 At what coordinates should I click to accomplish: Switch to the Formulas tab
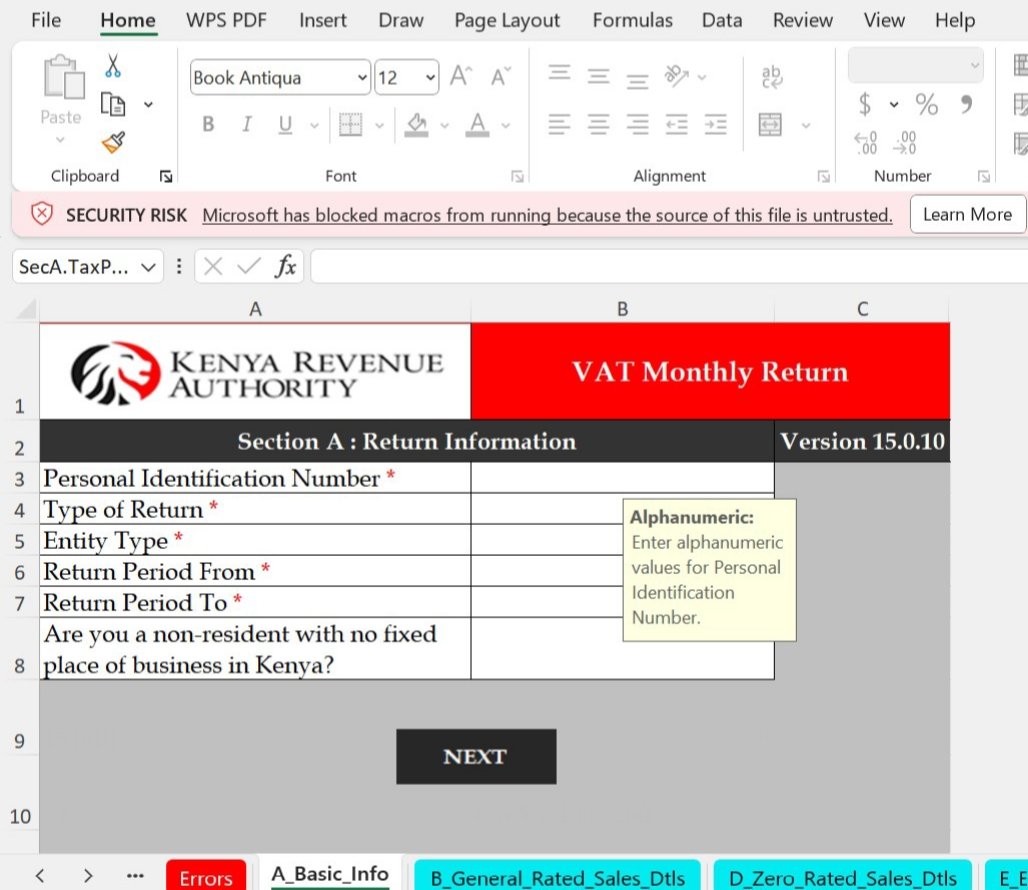[633, 20]
